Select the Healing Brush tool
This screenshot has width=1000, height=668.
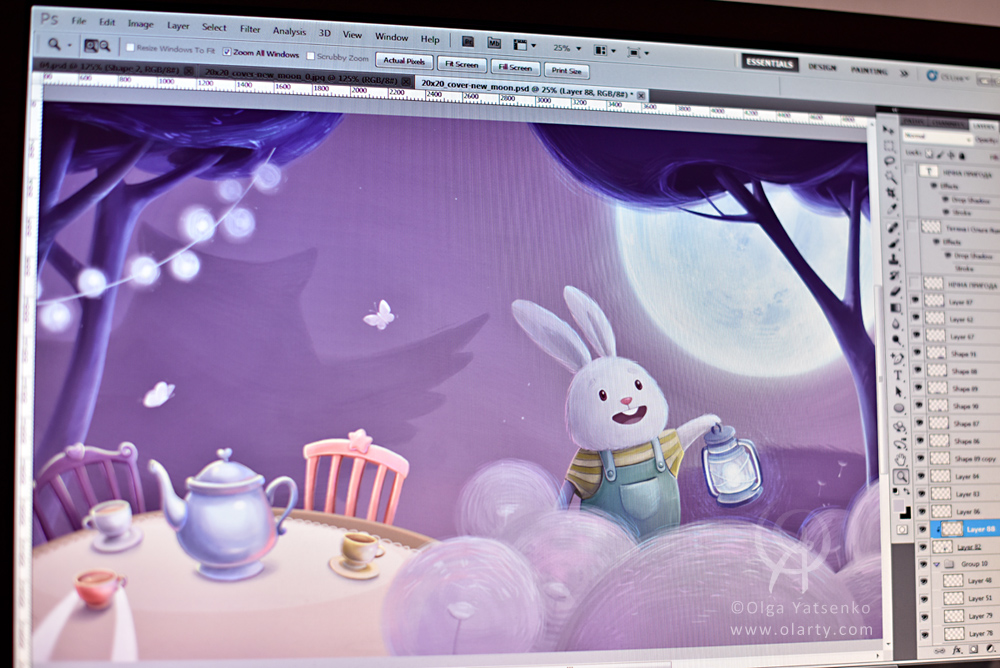[893, 228]
